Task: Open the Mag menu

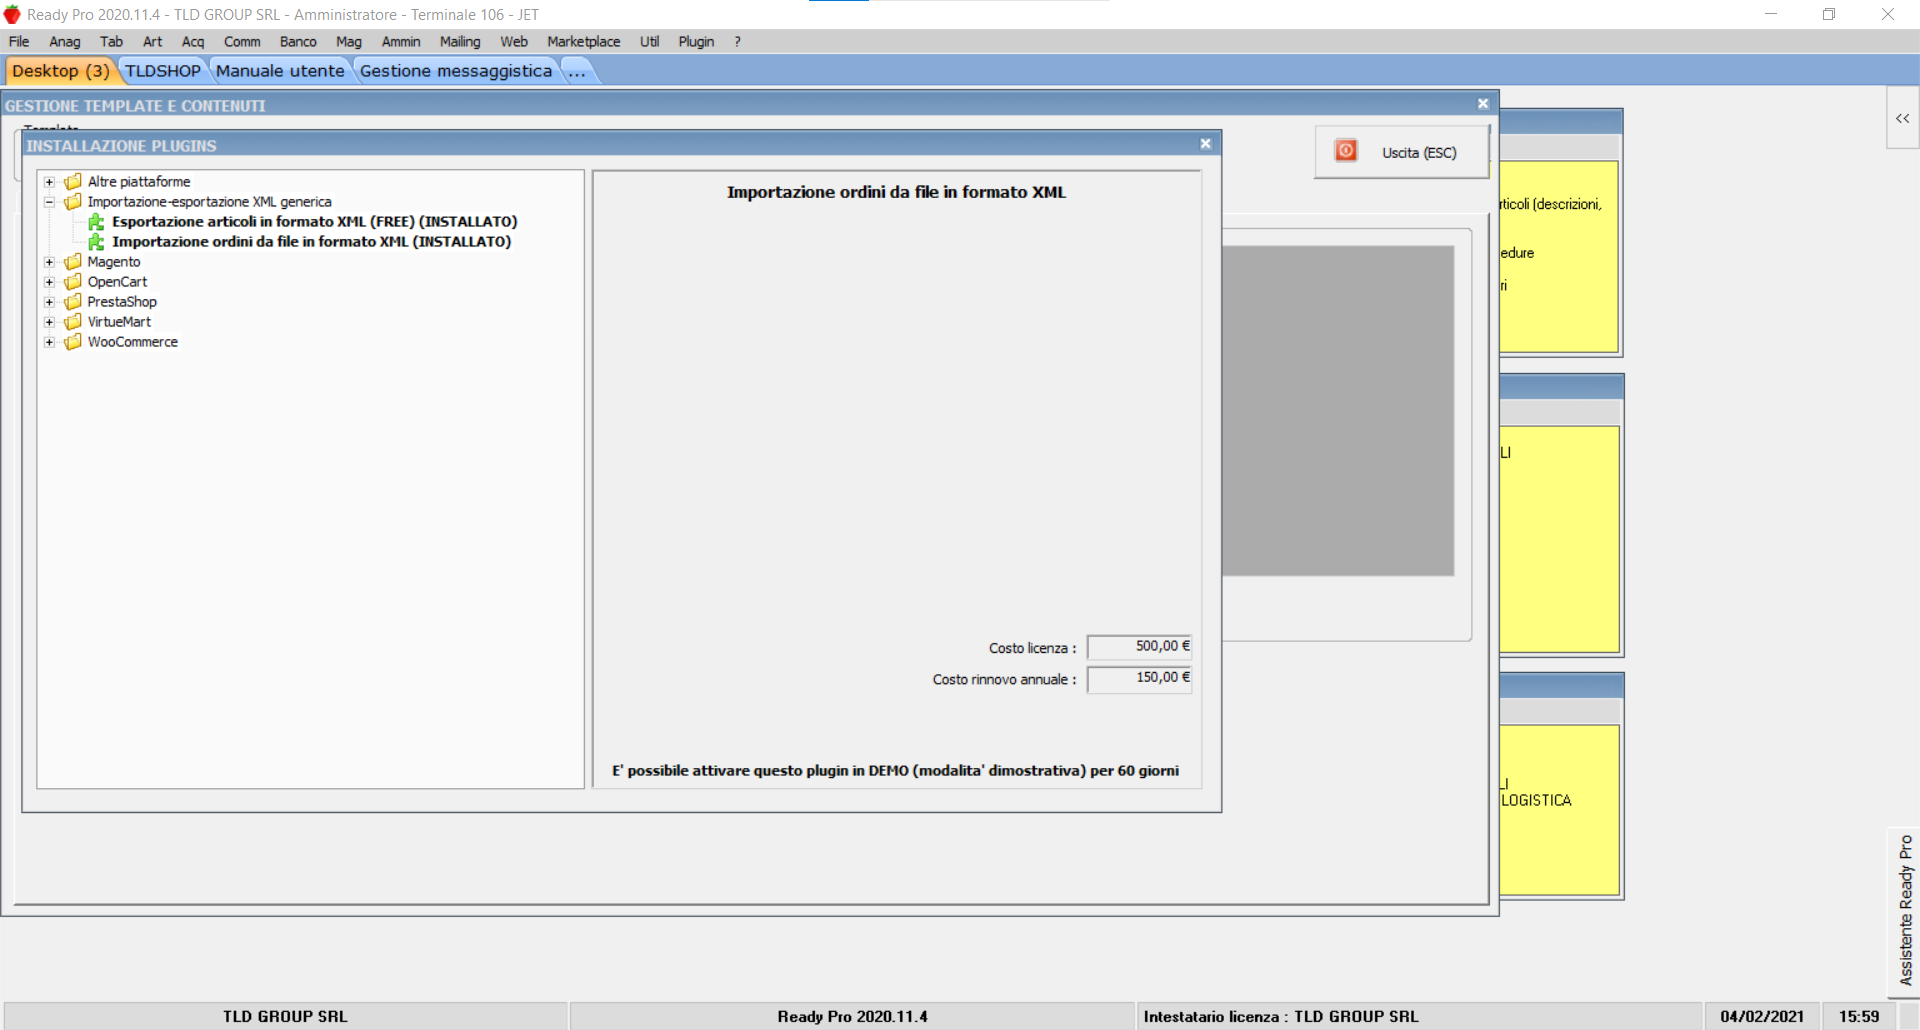Action: 349,42
